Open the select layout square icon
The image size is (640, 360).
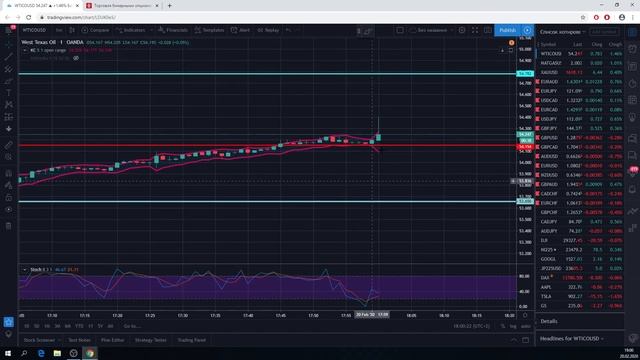point(400,30)
